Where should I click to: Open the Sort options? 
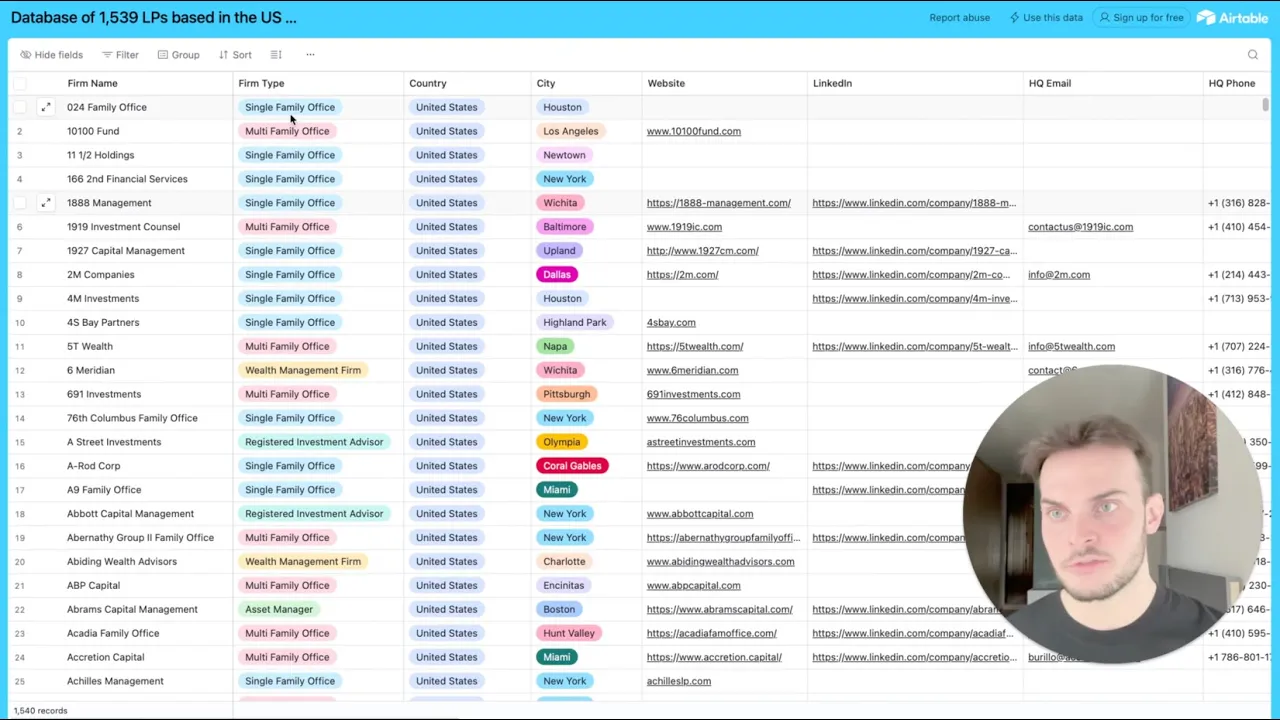tap(235, 55)
